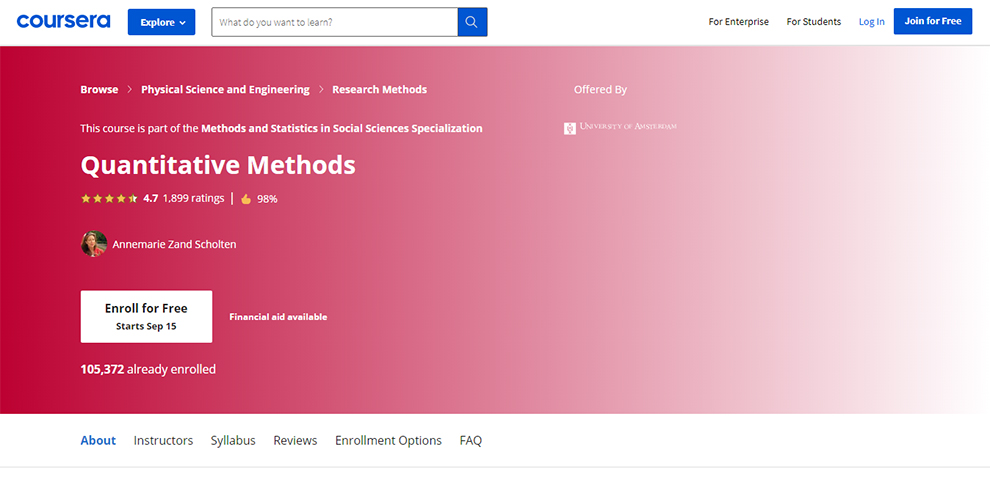Click Annemarie Zand Scholten's profile photo
990x488 pixels.
(x=93, y=244)
